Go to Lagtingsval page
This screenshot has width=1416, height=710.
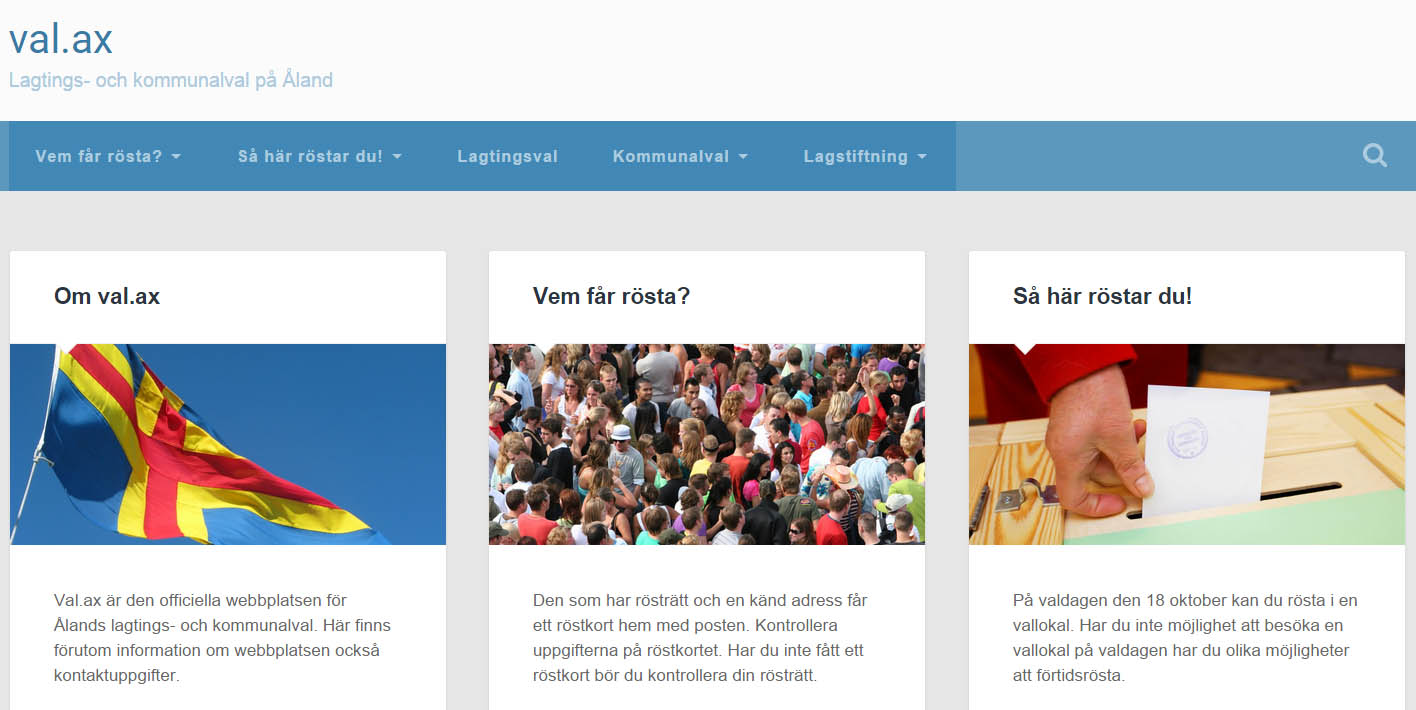coord(508,156)
